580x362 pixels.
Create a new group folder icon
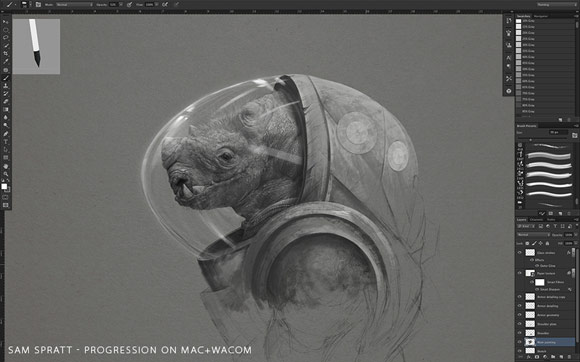tap(553, 357)
